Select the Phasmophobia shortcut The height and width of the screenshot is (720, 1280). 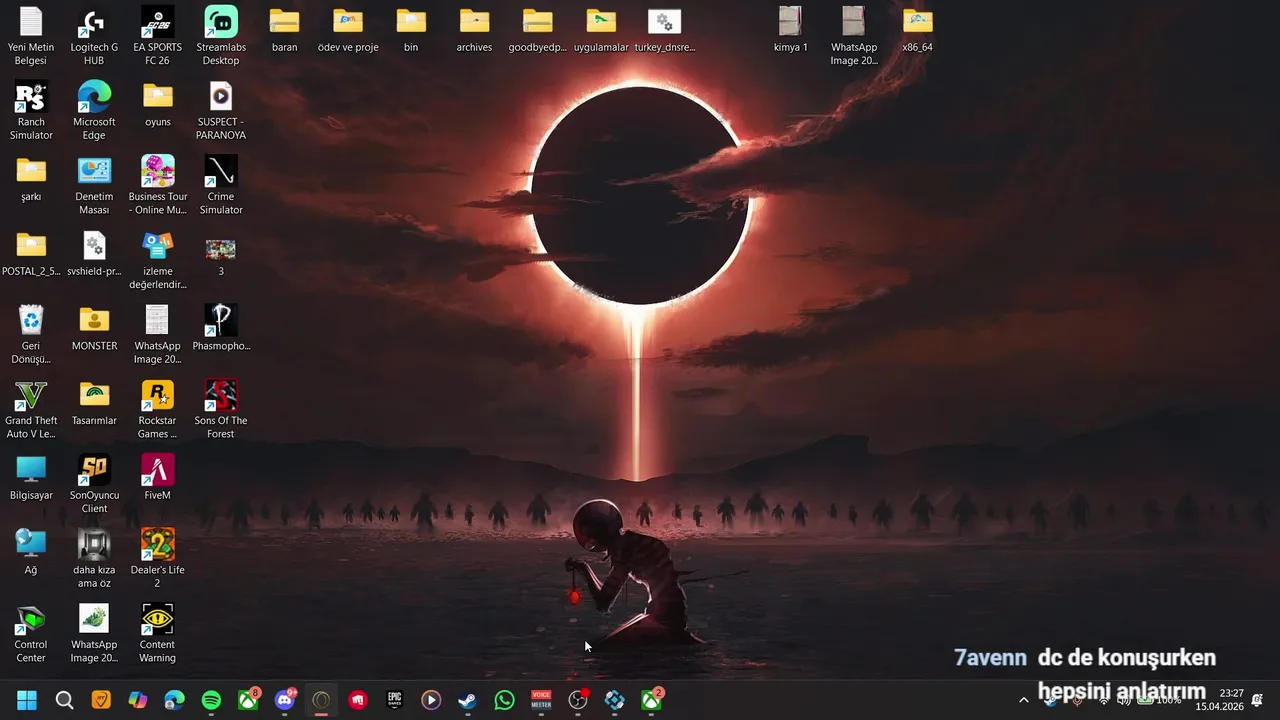pyautogui.click(x=221, y=328)
